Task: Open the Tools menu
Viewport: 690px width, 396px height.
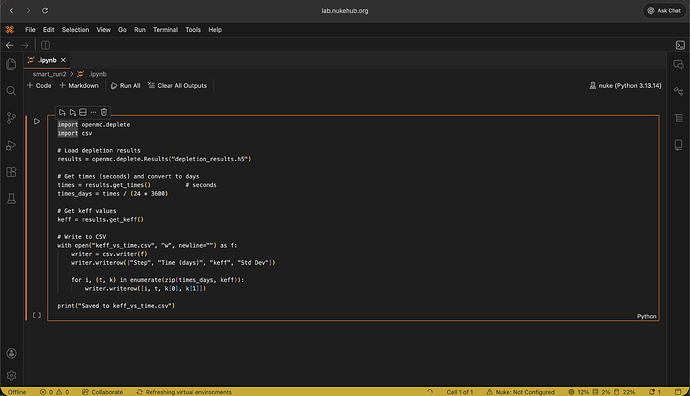Action: pos(193,30)
